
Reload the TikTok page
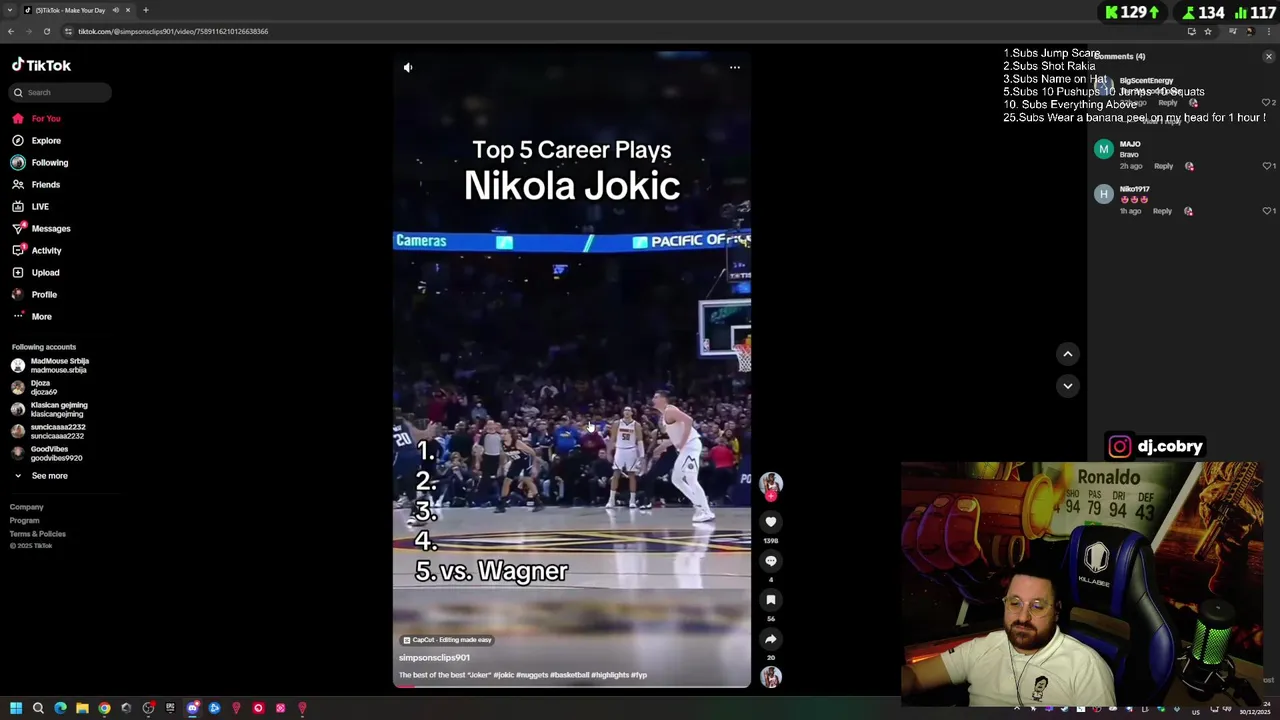[46, 31]
